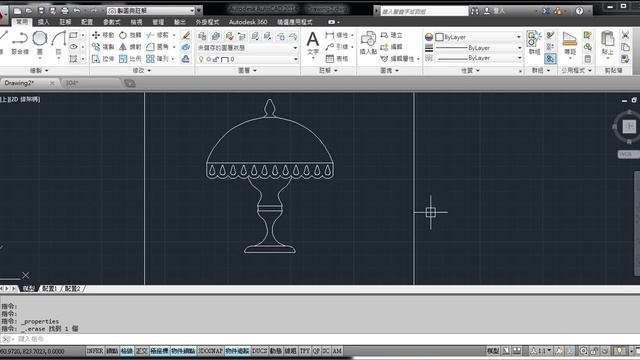The height and width of the screenshot is (360, 640).
Task: Open the 插入 (Insert) ribbon tab
Action: 43,22
